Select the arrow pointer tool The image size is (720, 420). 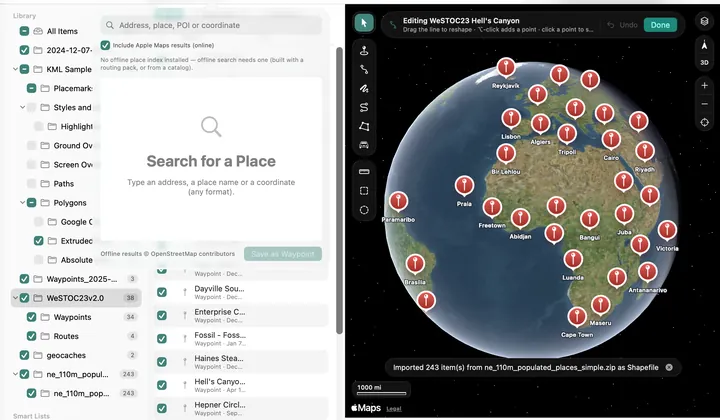pyautogui.click(x=364, y=22)
